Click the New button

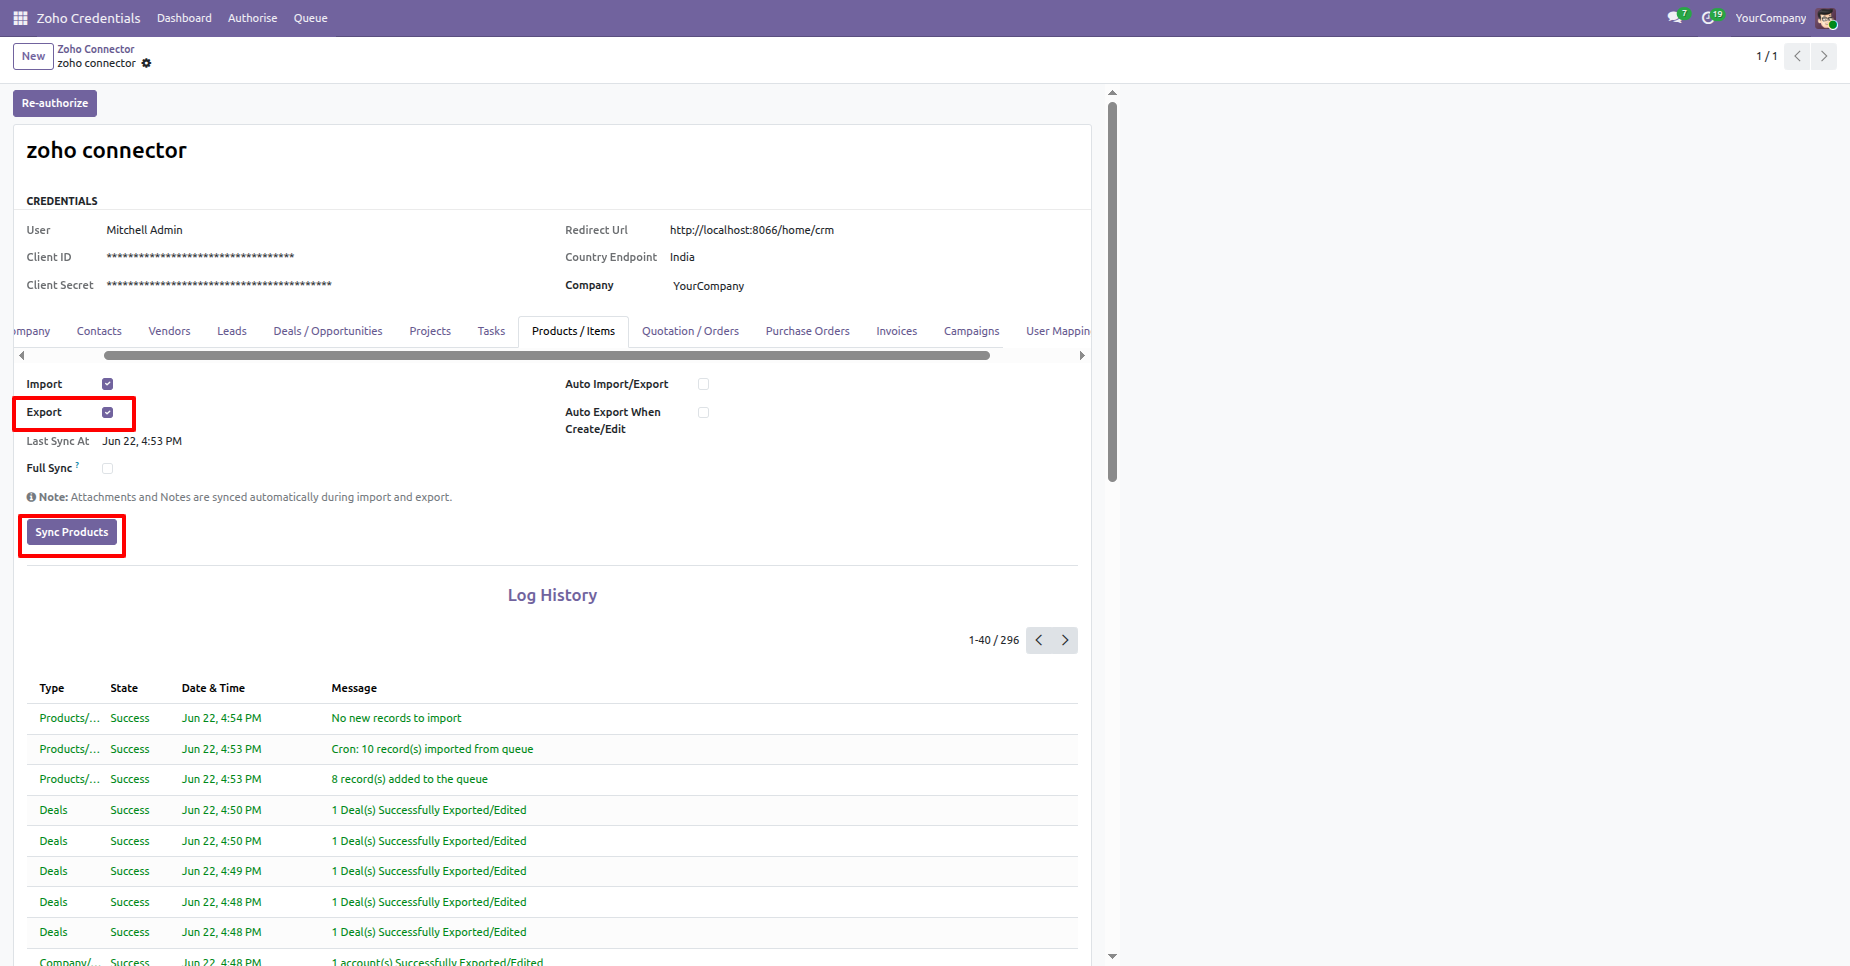click(x=33, y=56)
